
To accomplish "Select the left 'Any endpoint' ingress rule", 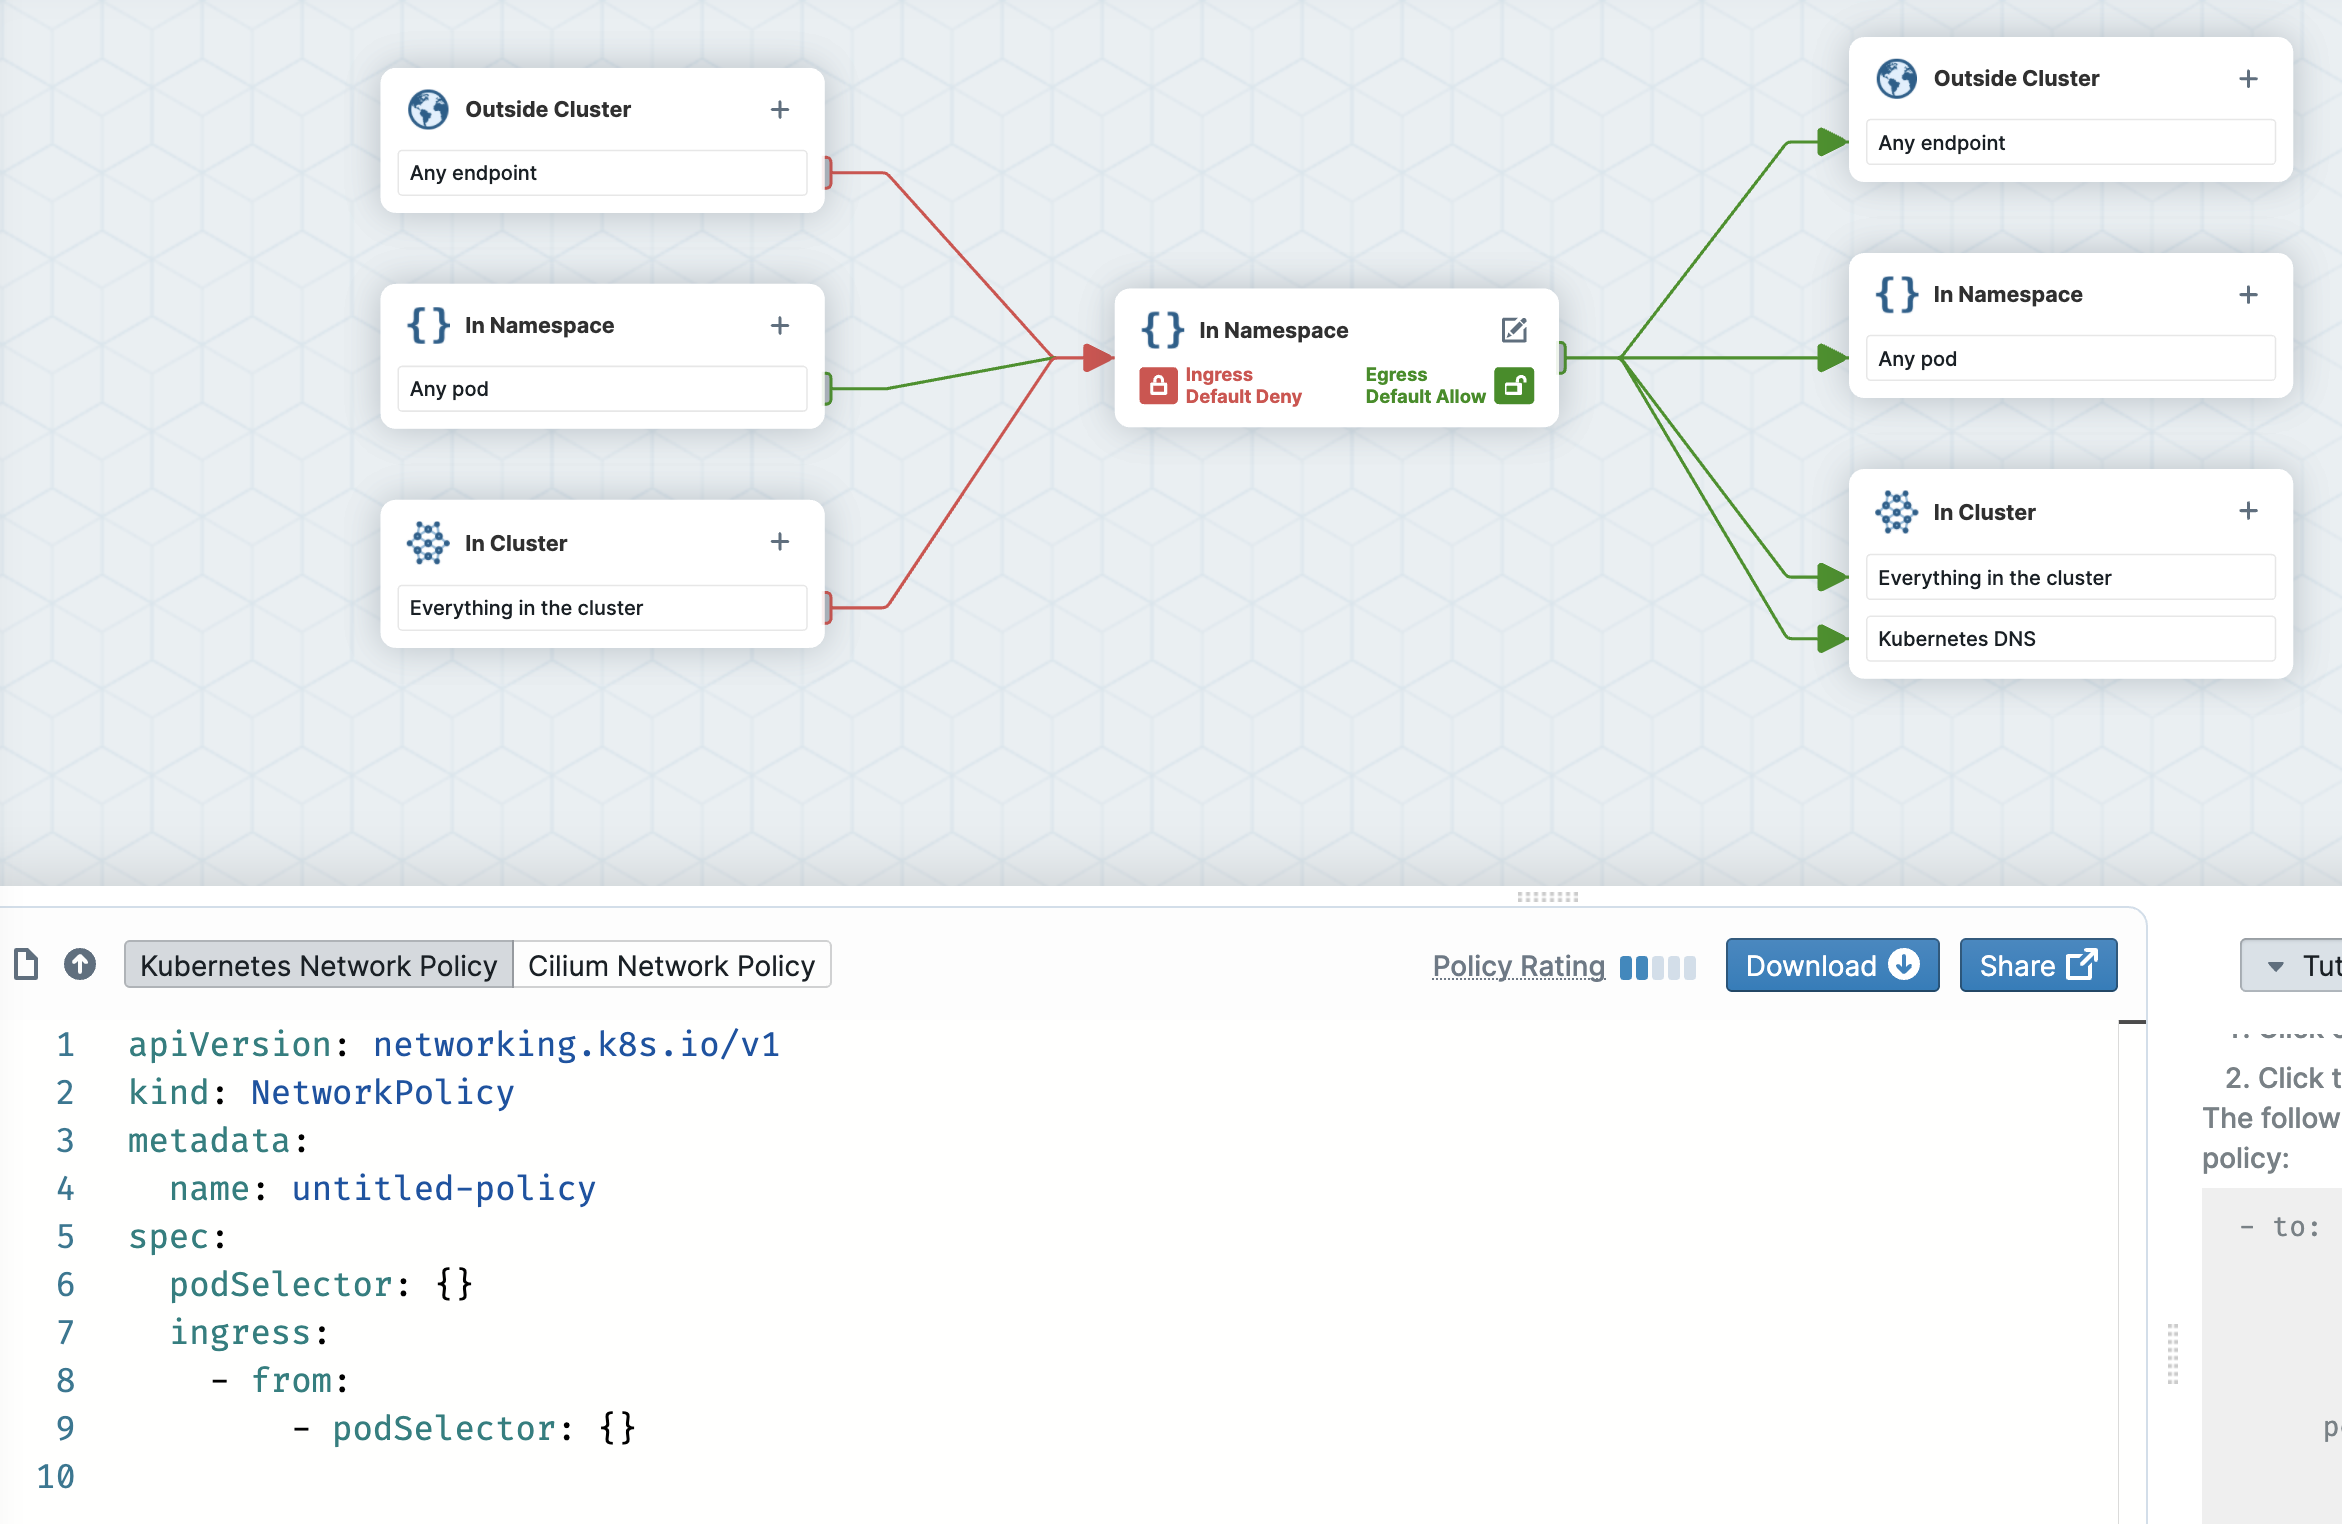I will tap(602, 173).
